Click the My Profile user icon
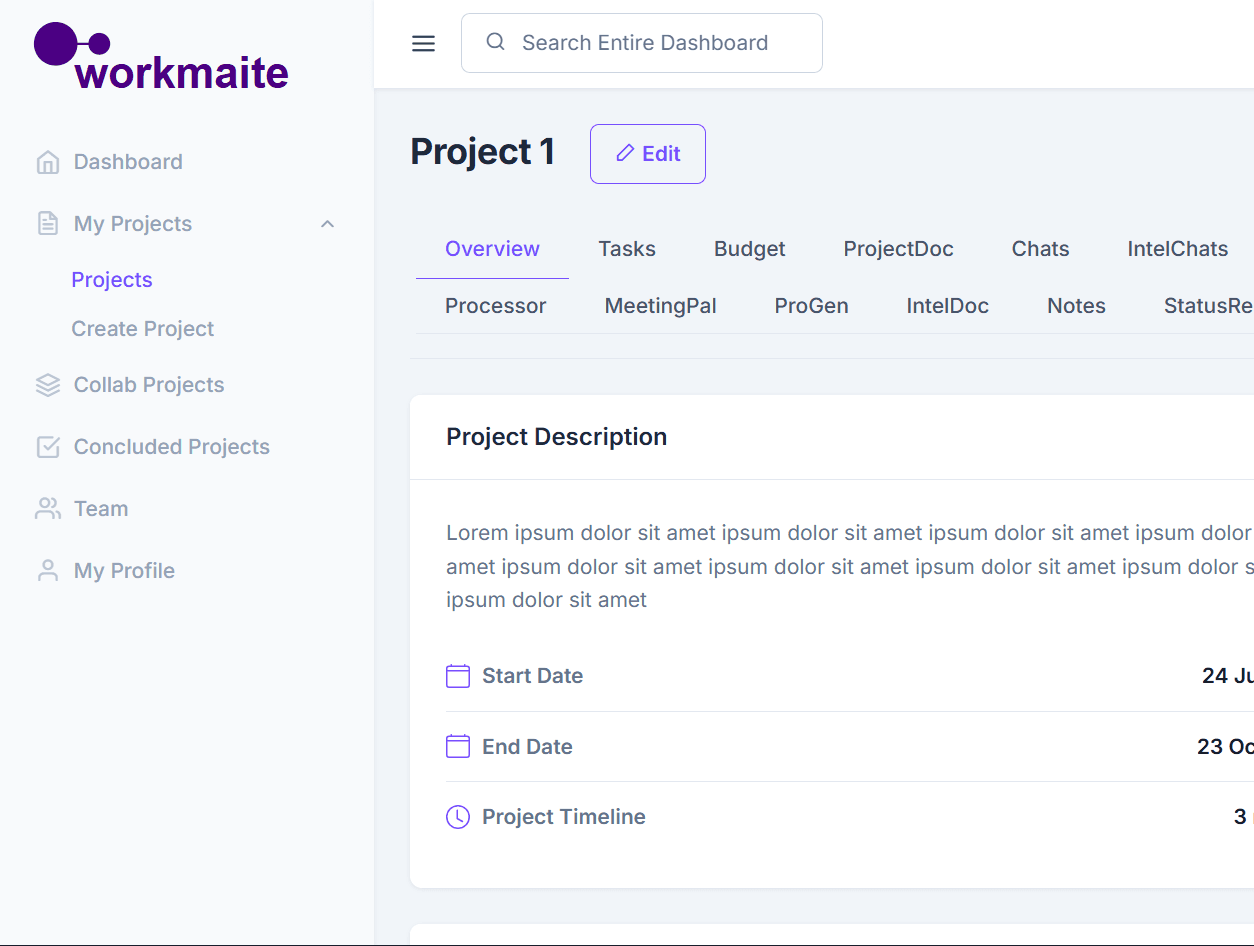Image resolution: width=1254 pixels, height=946 pixels. [47, 571]
